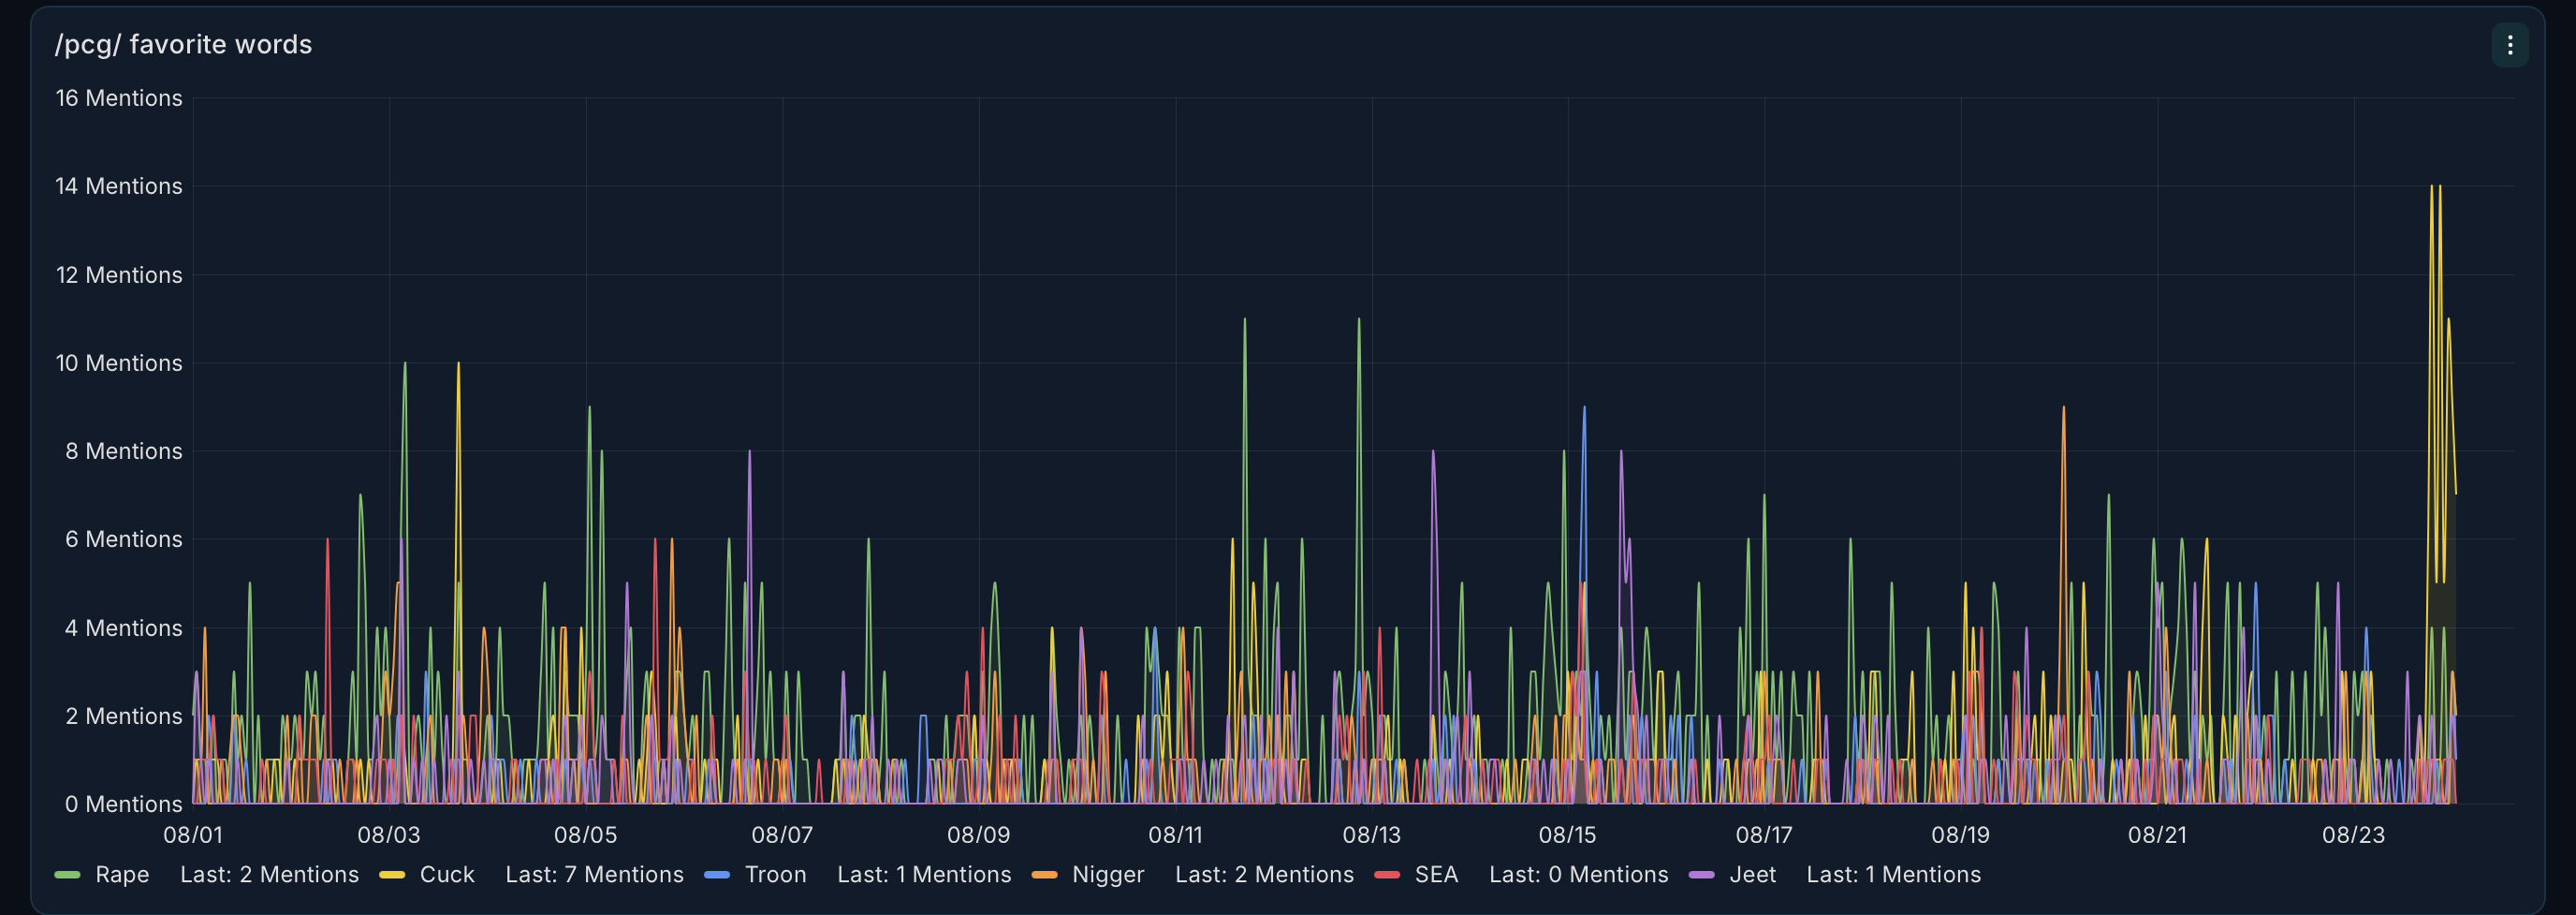Viewport: 2576px width, 915px height.
Task: Click the 08/21 date on the x-axis
Action: click(2157, 835)
